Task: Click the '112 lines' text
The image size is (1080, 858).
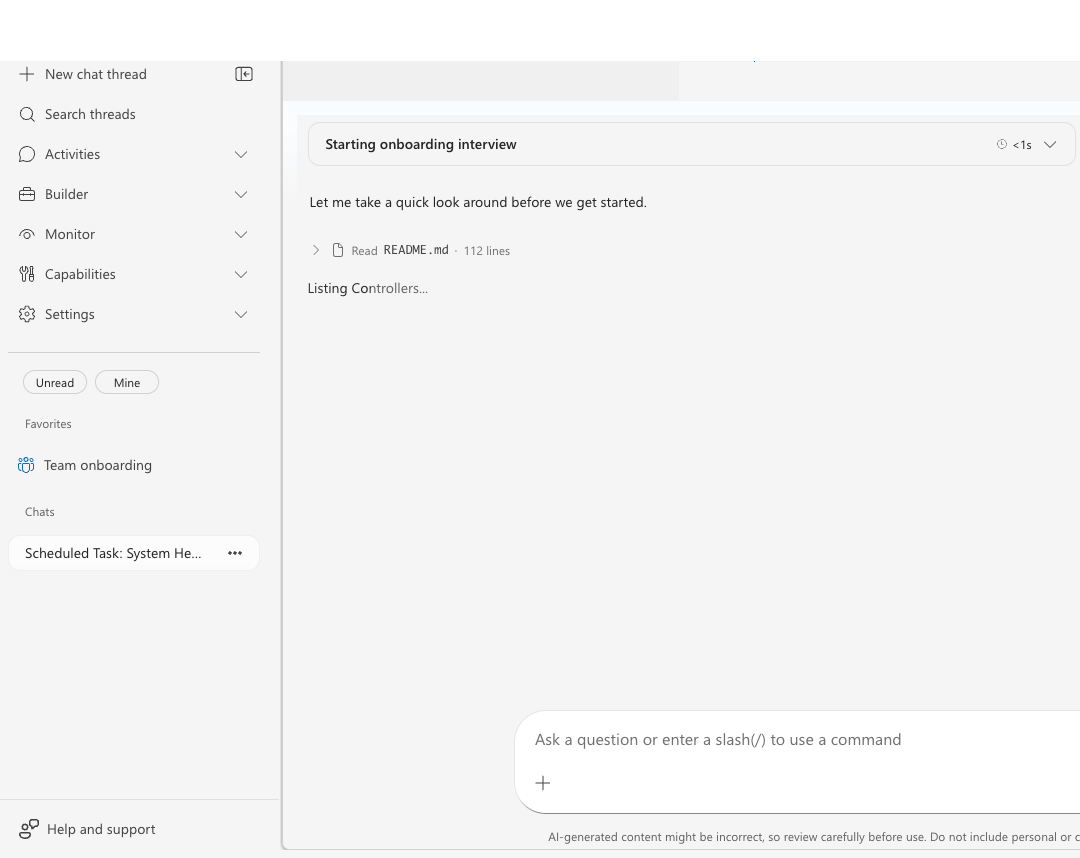Action: tap(487, 251)
